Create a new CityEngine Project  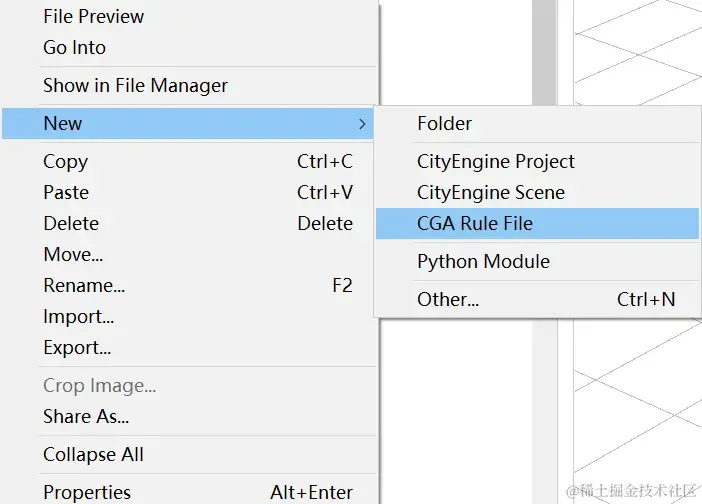496,161
